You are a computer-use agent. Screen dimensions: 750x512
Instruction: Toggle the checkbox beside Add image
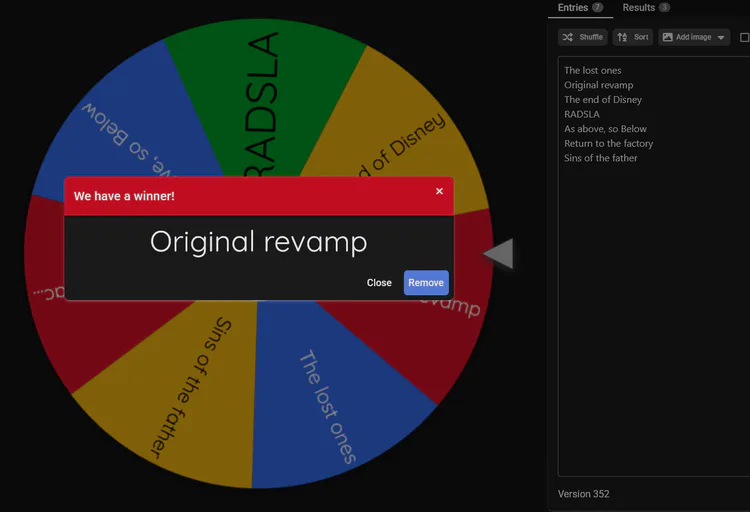tap(744, 37)
